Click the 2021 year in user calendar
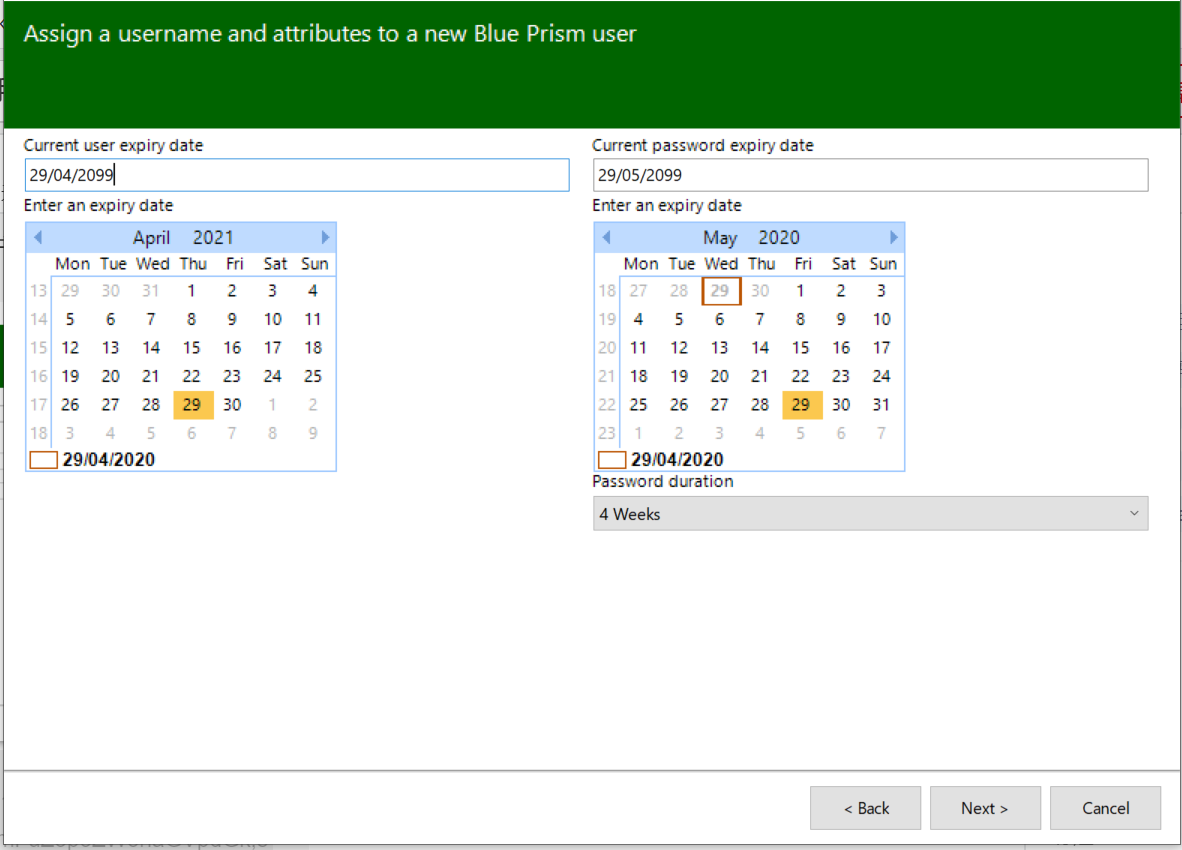This screenshot has height=850, width=1182. (x=213, y=237)
